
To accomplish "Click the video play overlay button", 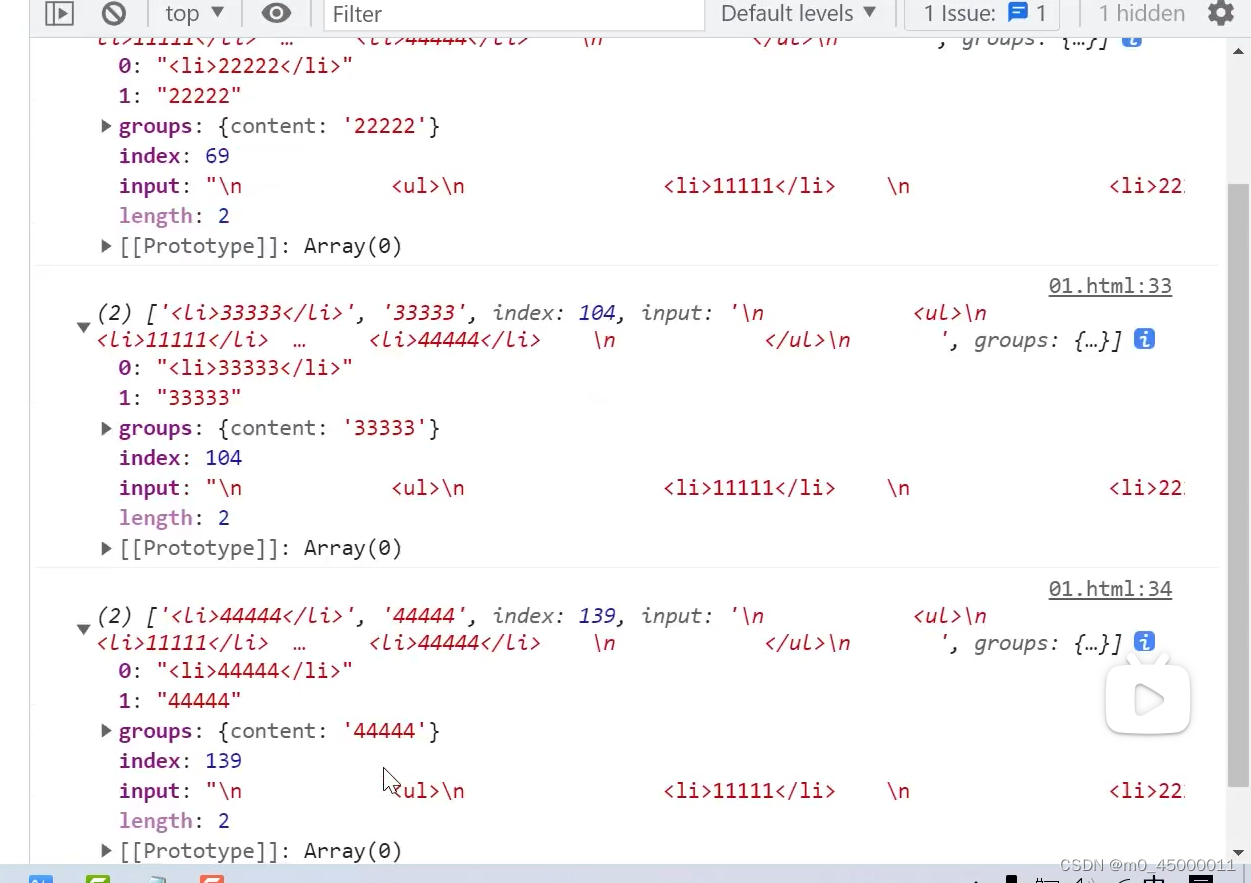I will pyautogui.click(x=1147, y=700).
